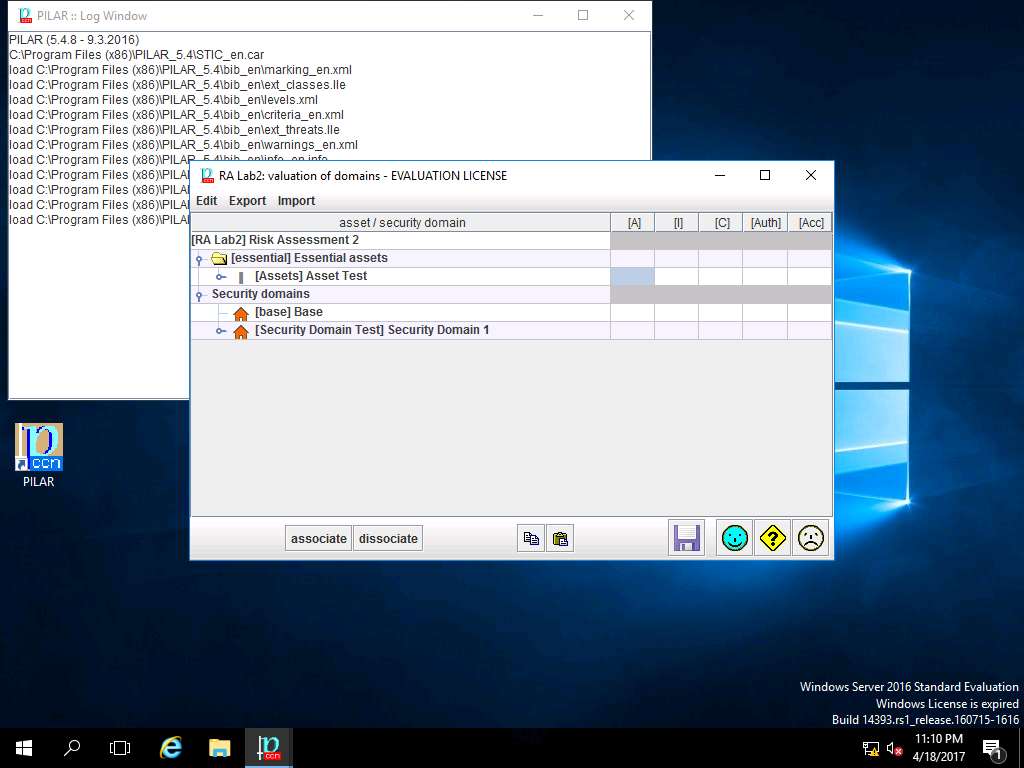This screenshot has height=768, width=1024.
Task: Open File Explorer from taskbar
Action: 219,748
